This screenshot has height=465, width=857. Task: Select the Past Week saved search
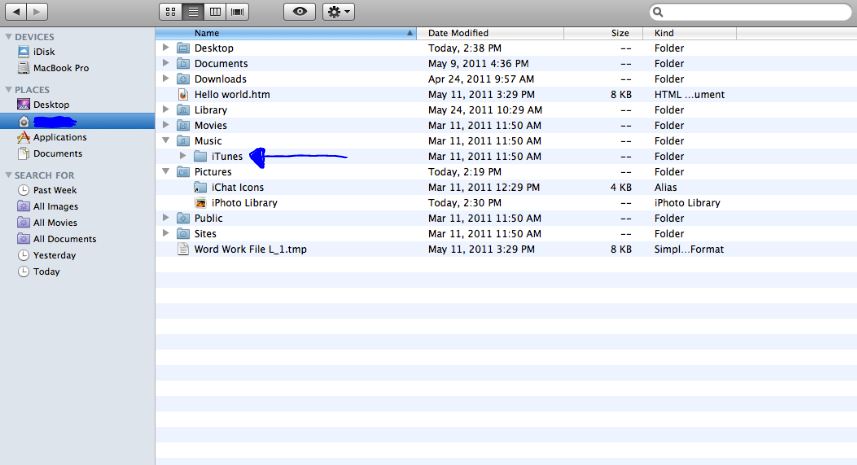(54, 190)
